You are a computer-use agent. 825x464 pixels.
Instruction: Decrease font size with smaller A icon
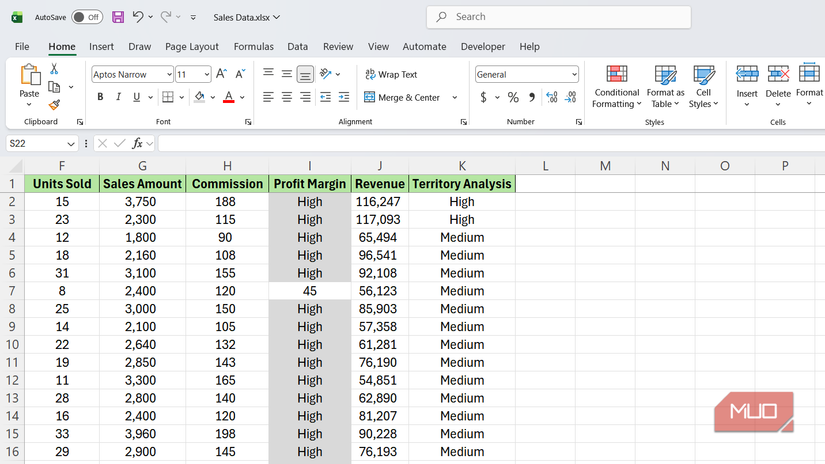(240, 74)
